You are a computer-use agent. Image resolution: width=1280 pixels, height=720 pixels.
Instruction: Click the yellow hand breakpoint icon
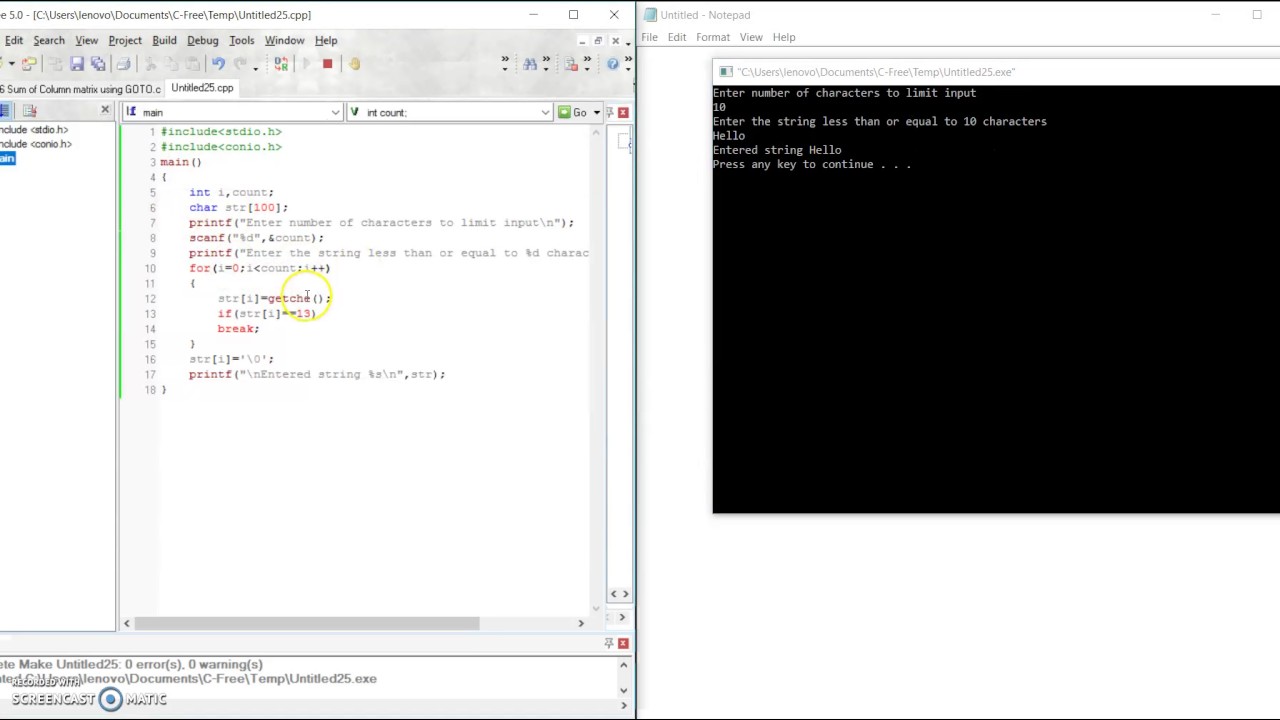coord(354,64)
